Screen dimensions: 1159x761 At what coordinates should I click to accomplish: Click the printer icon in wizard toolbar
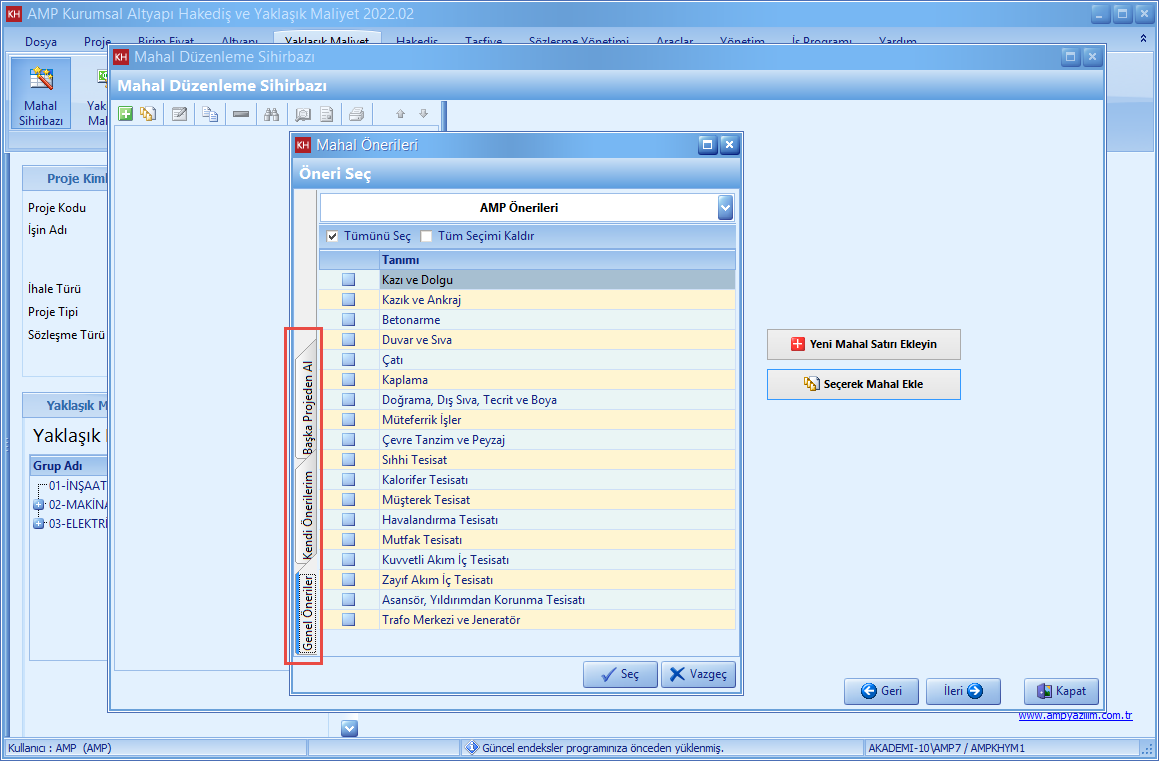click(357, 114)
